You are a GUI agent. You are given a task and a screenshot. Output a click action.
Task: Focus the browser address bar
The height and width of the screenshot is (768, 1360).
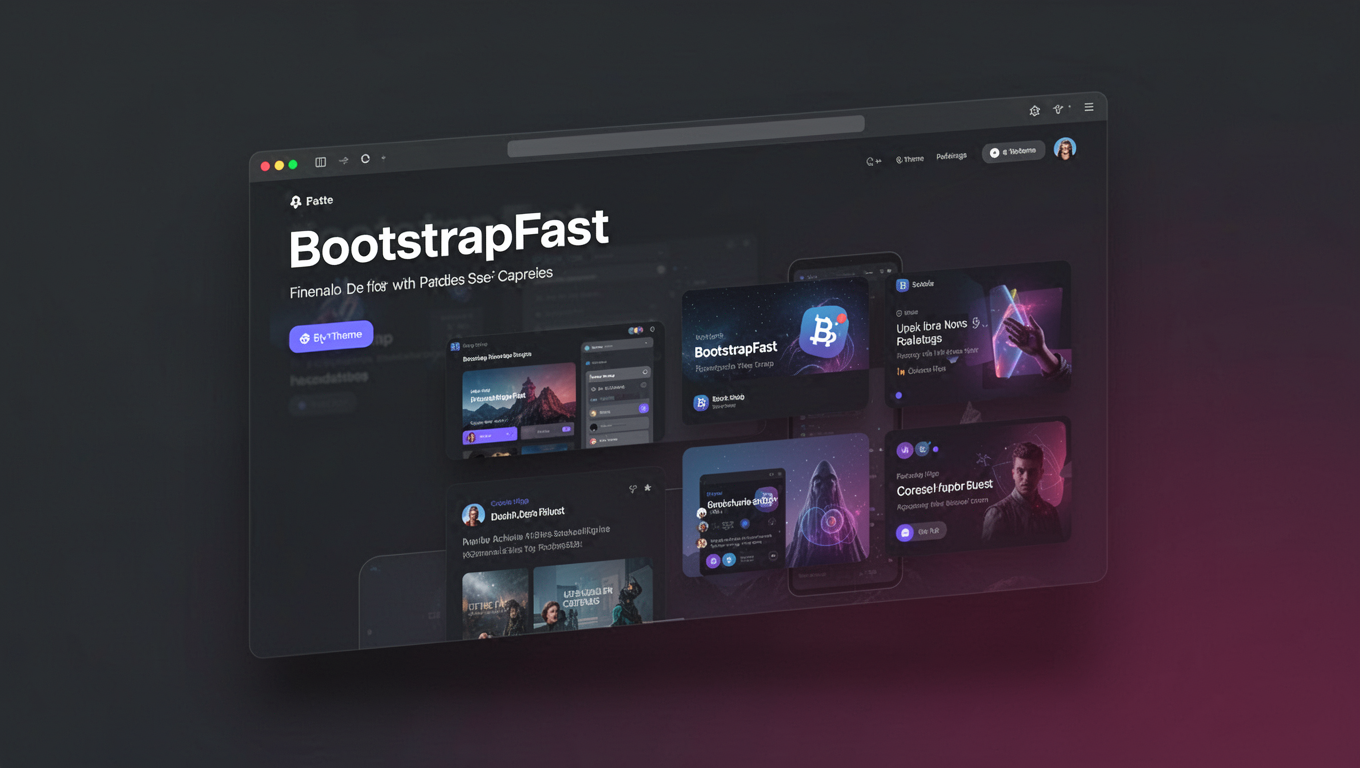[686, 137]
